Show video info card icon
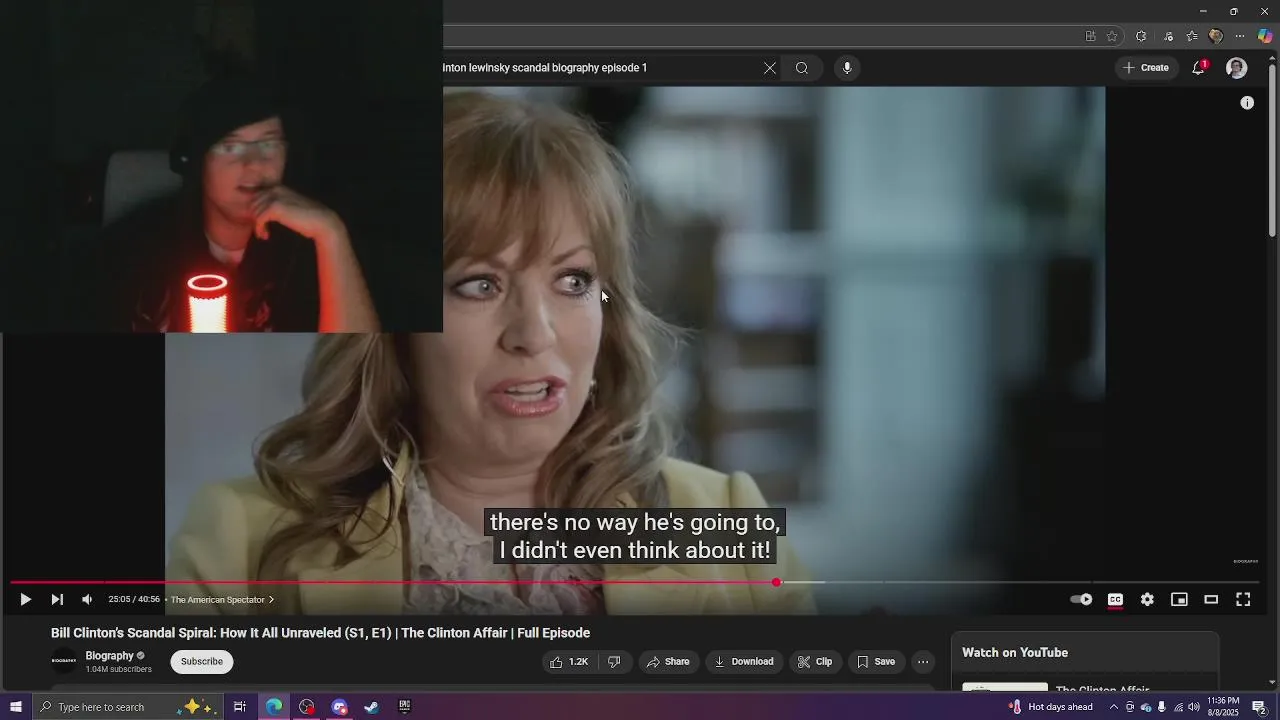Image resolution: width=1280 pixels, height=720 pixels. click(1247, 103)
